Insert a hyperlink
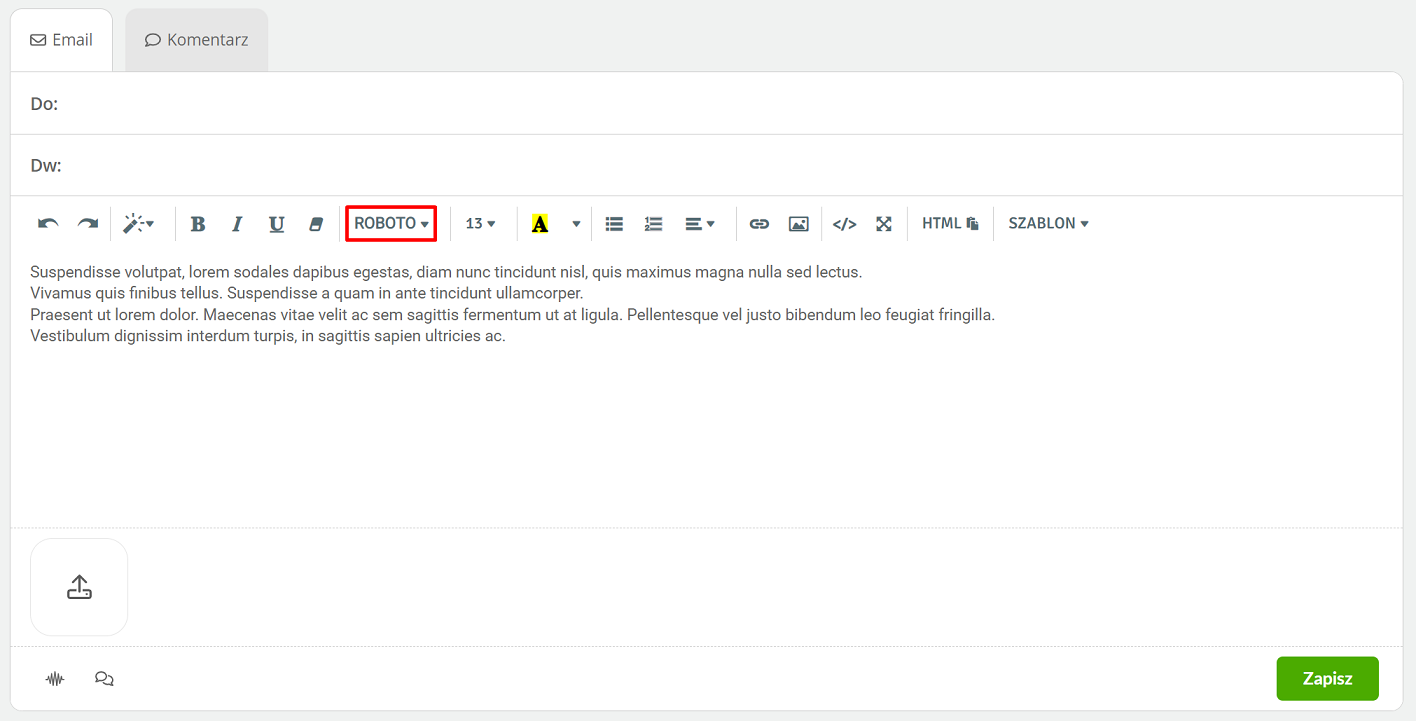This screenshot has height=721, width=1416. [x=759, y=224]
